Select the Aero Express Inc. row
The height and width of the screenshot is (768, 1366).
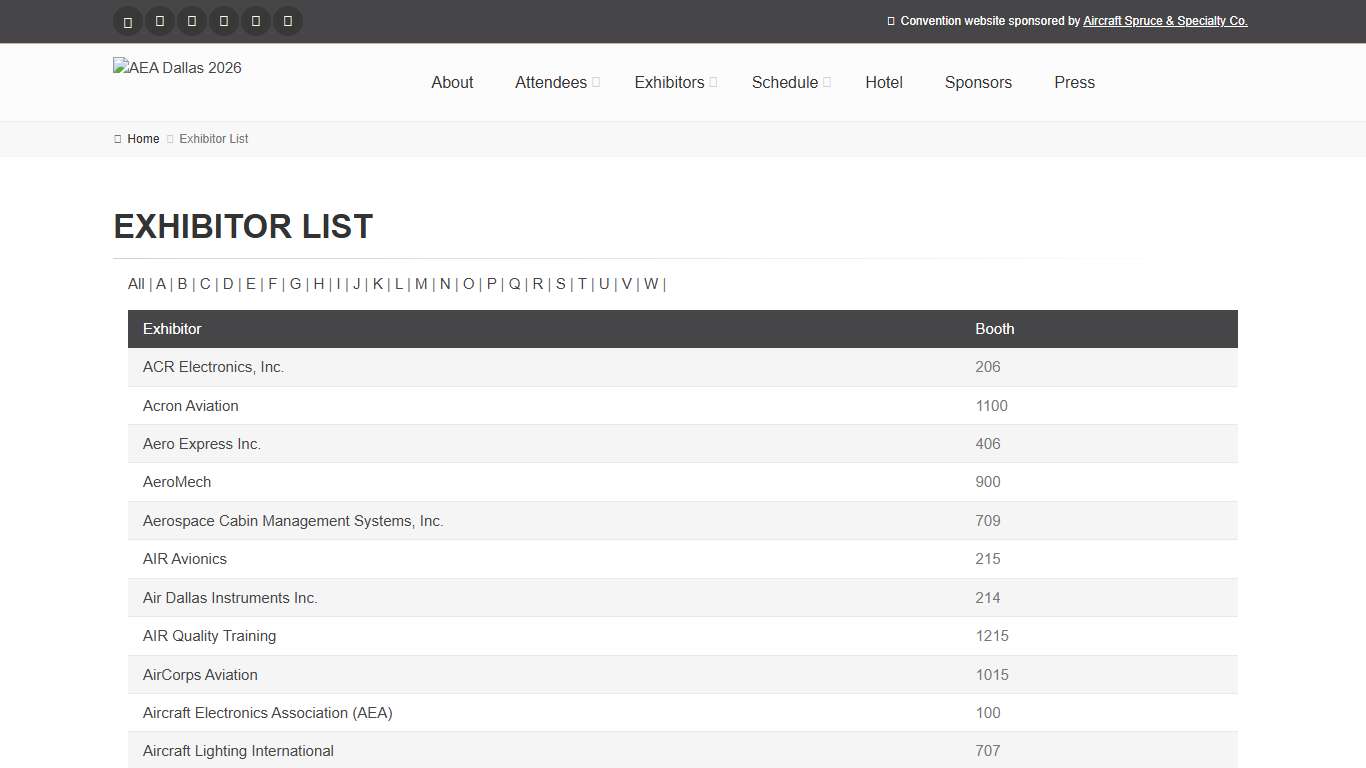[x=202, y=444]
